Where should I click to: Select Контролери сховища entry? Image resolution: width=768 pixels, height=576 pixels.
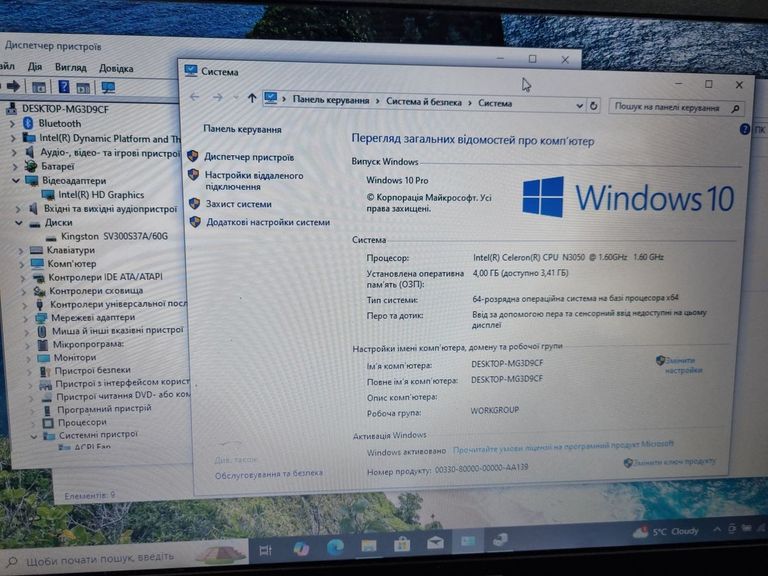[x=96, y=291]
